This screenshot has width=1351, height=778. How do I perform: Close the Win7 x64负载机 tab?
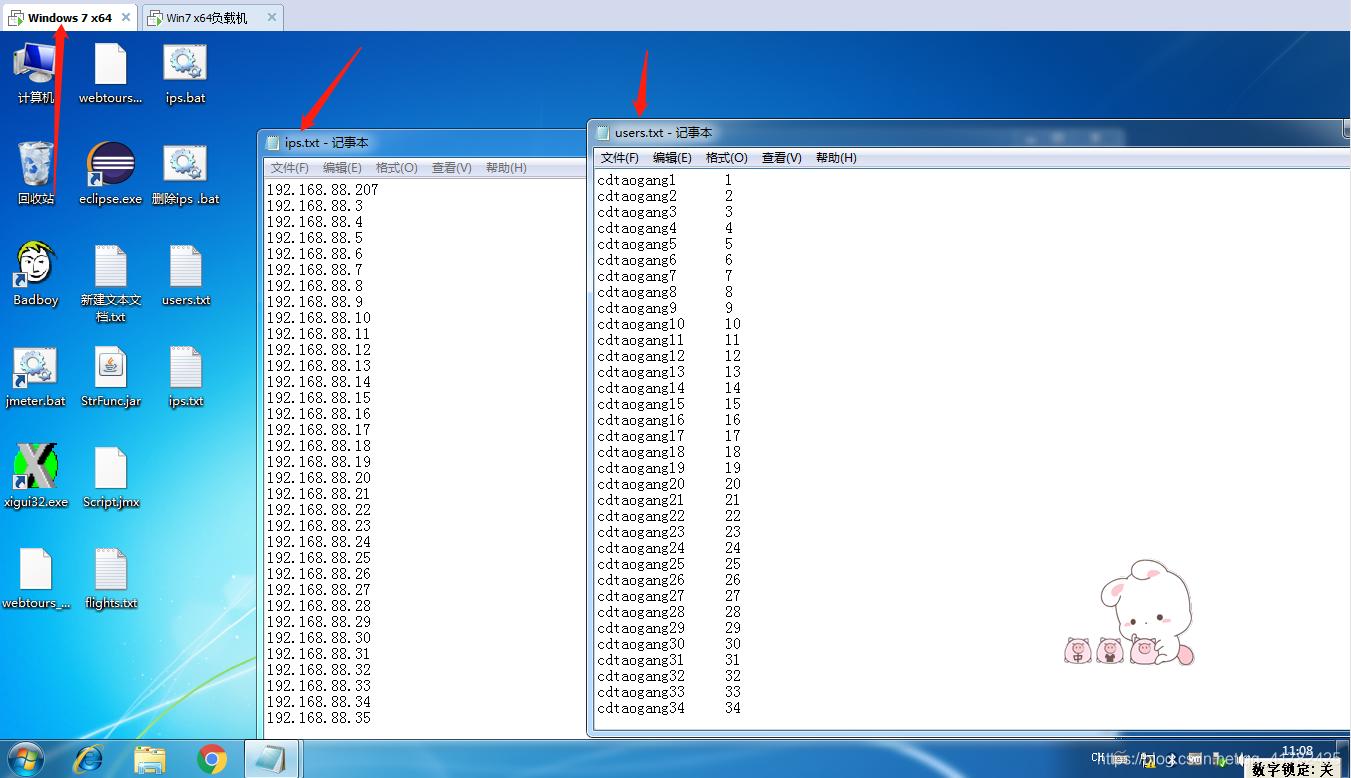point(271,18)
